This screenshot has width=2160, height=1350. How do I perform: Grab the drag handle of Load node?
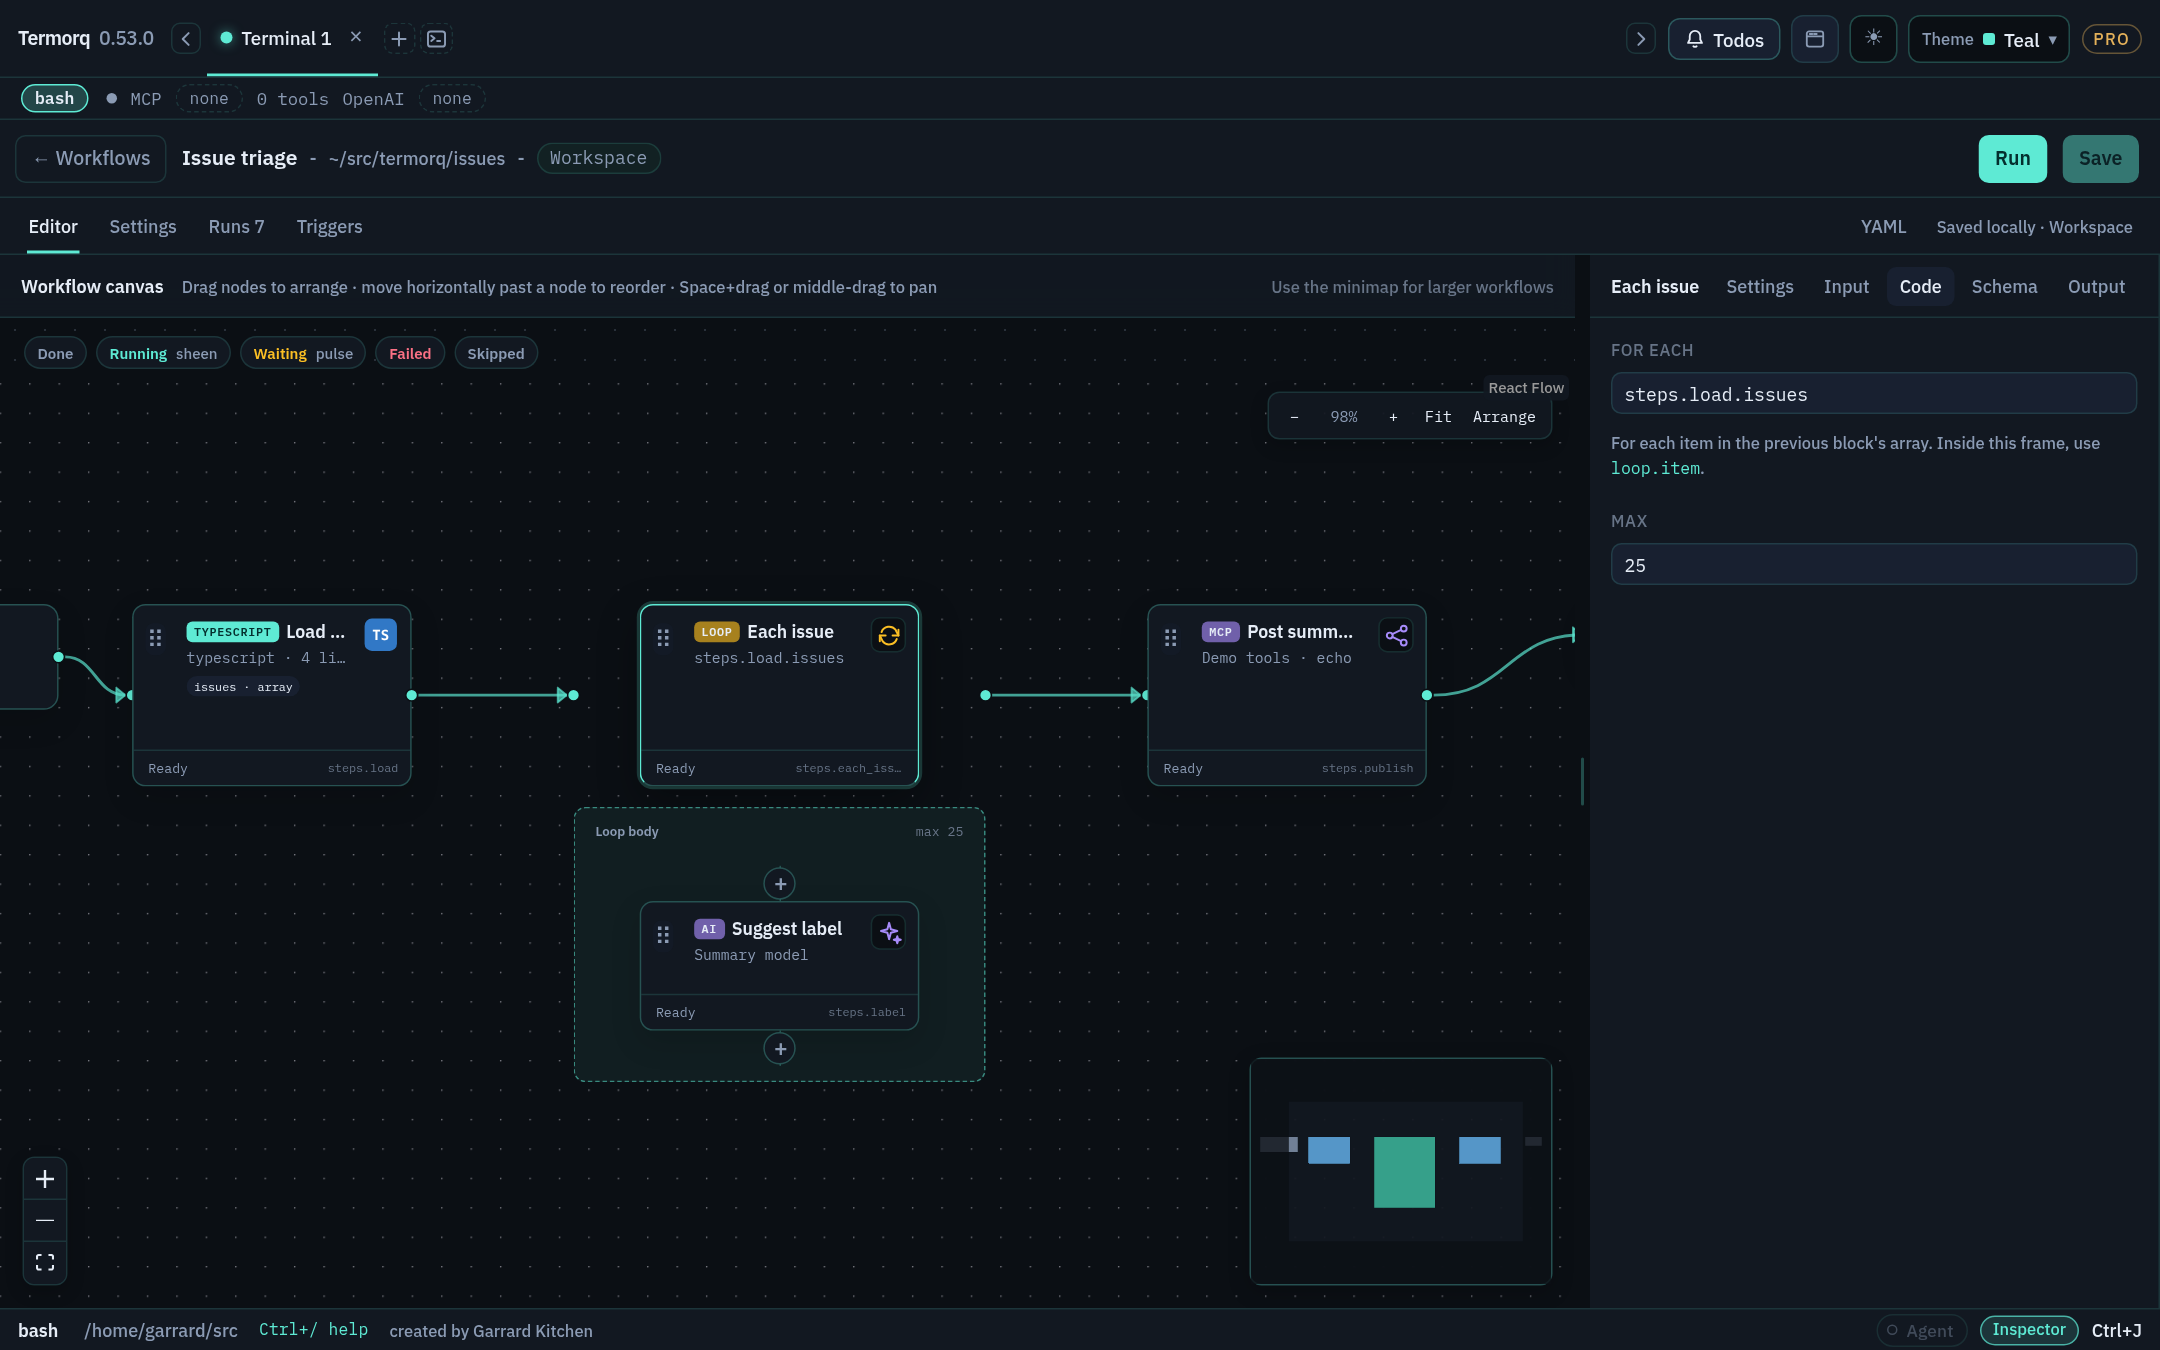(155, 637)
